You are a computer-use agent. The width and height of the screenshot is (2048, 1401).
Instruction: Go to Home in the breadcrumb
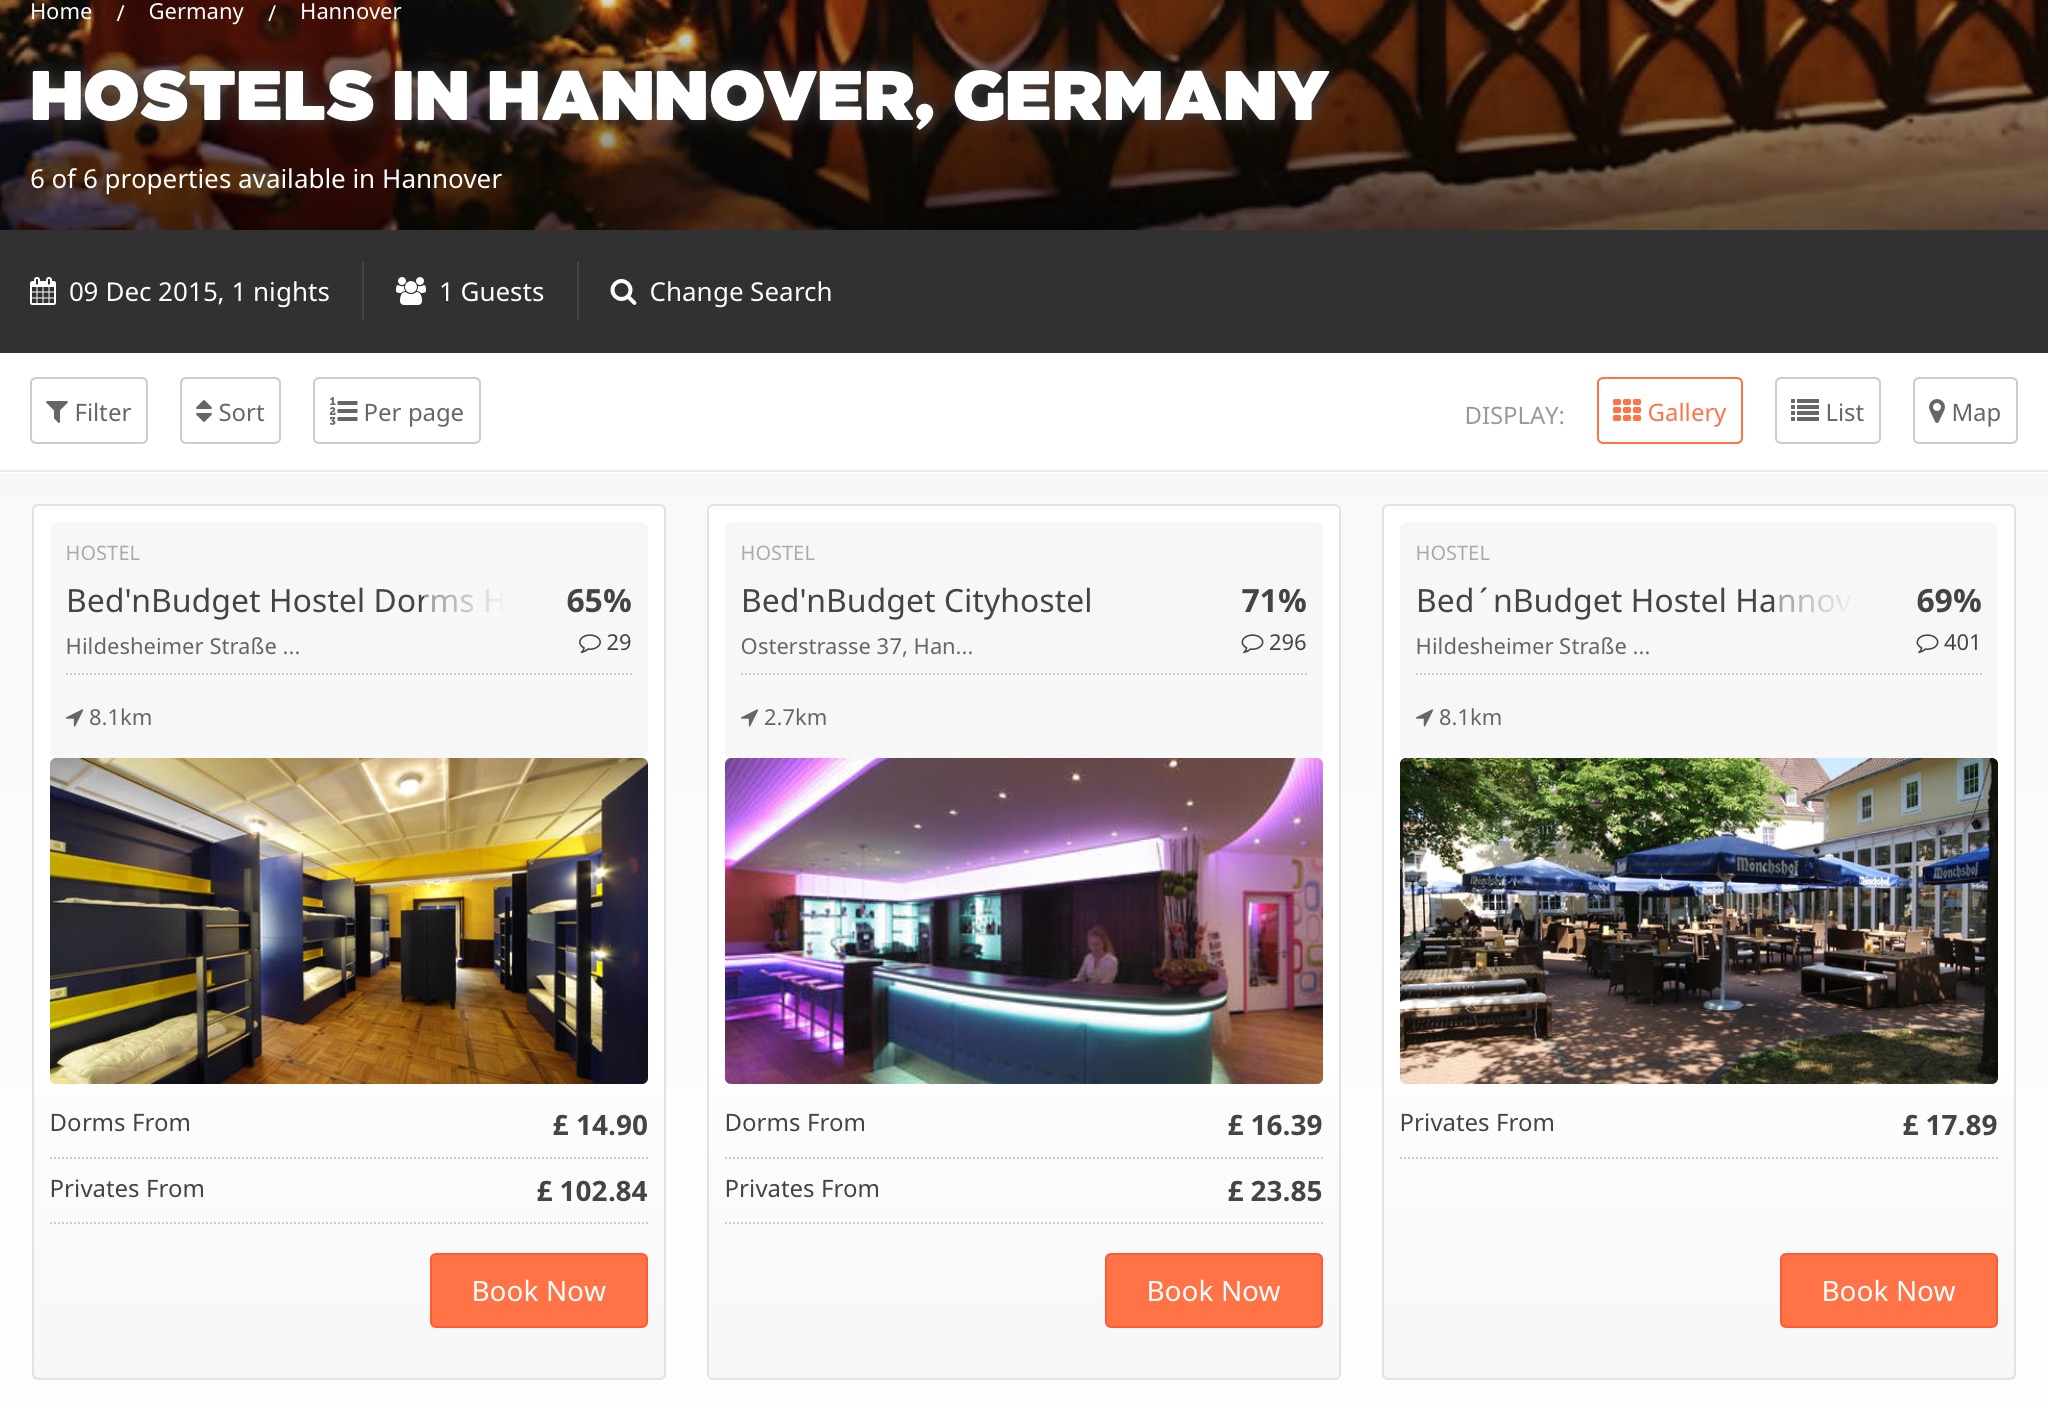click(61, 12)
